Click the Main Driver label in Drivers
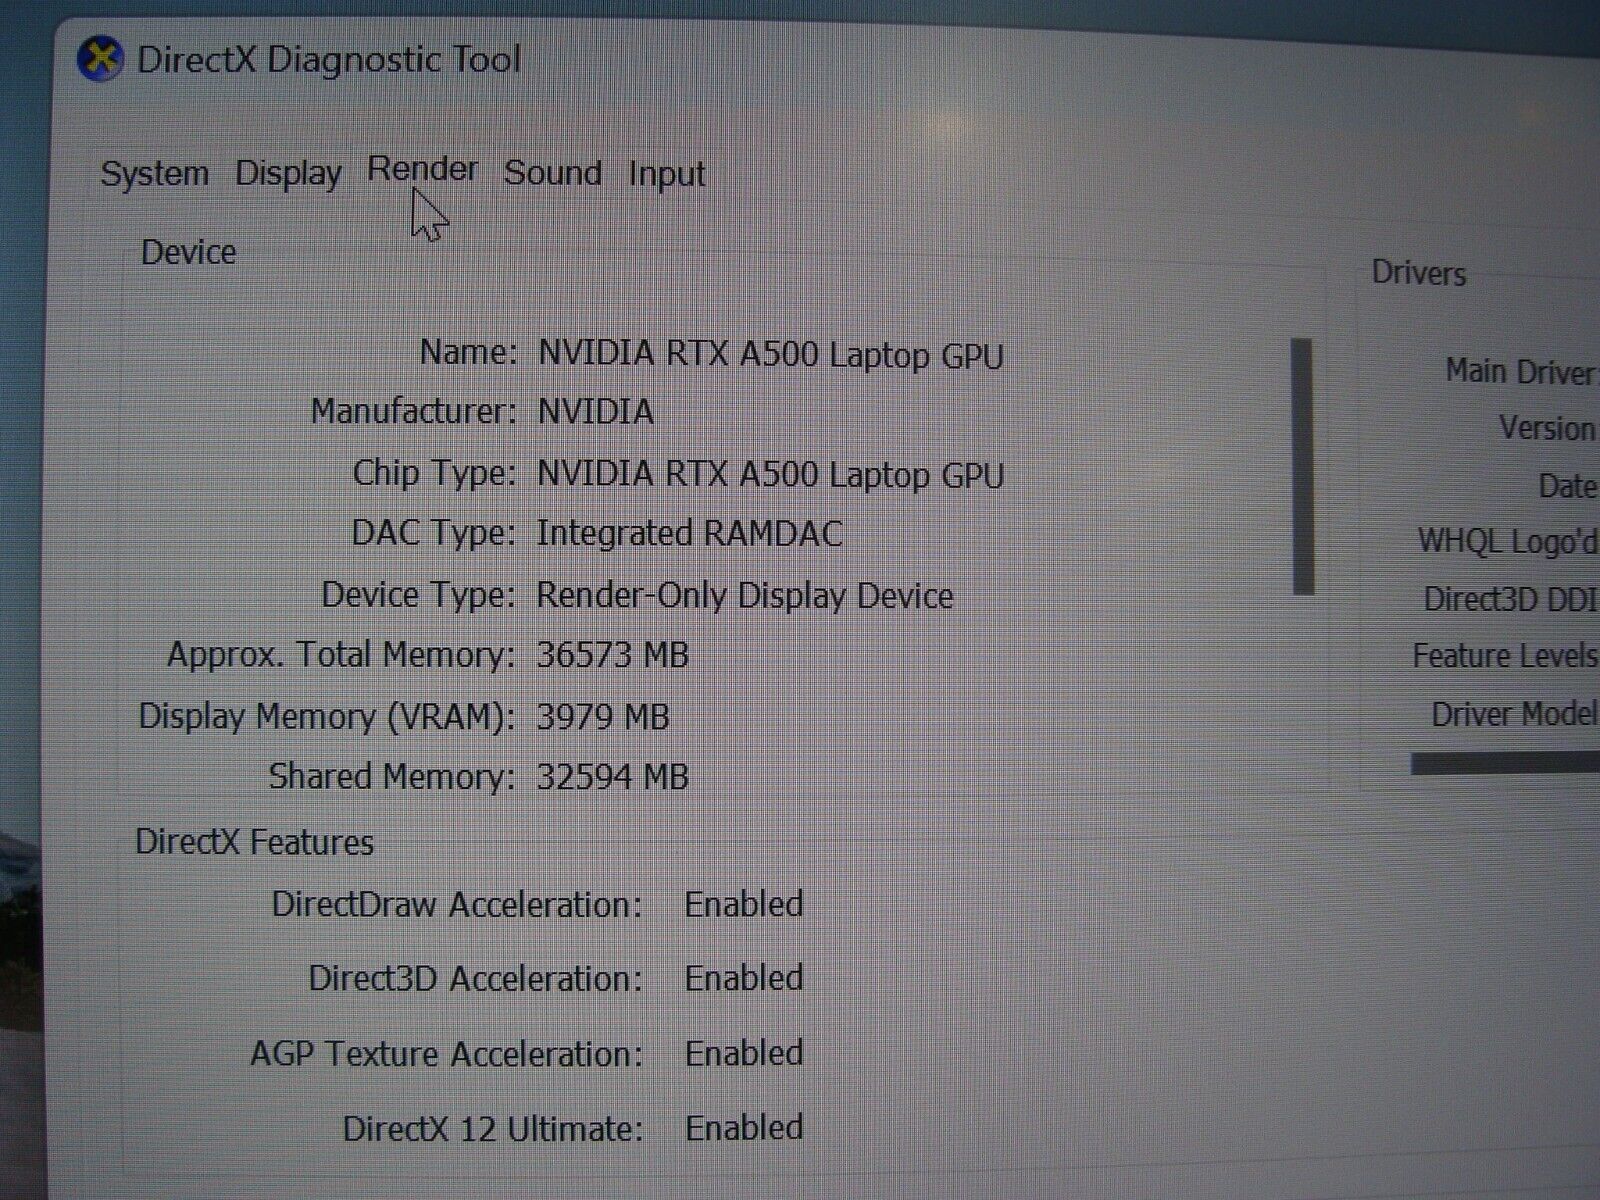 [x=1522, y=372]
